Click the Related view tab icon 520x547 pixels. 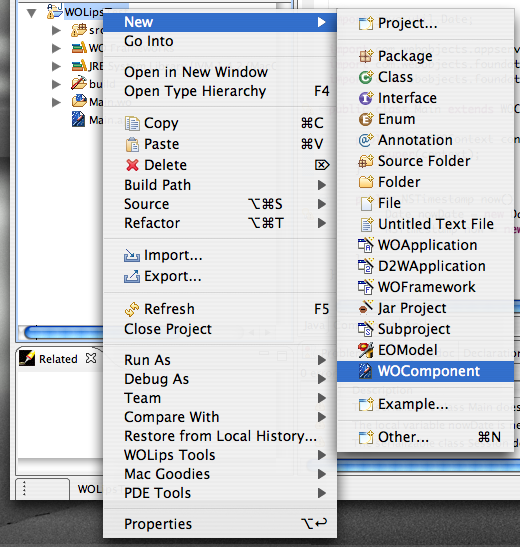tap(27, 358)
